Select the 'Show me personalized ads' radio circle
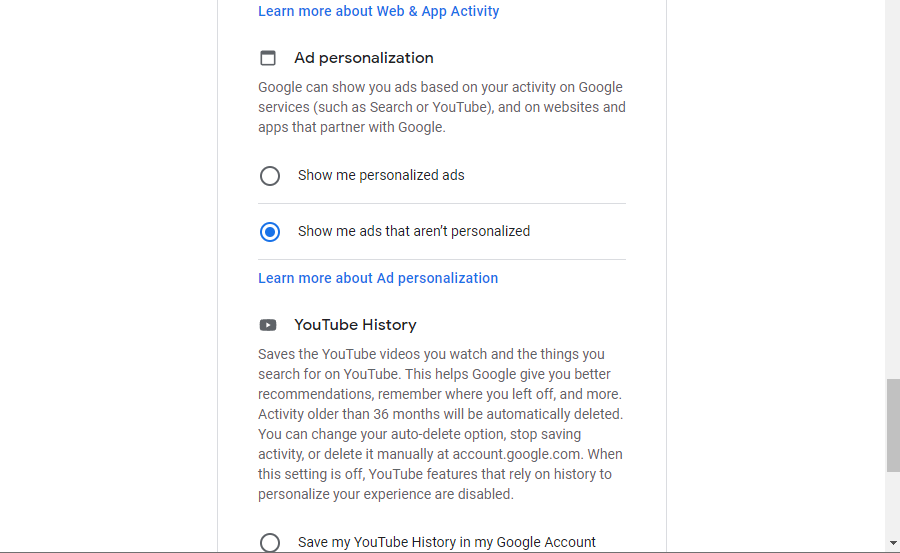Viewport: 900px width, 553px height. point(270,176)
